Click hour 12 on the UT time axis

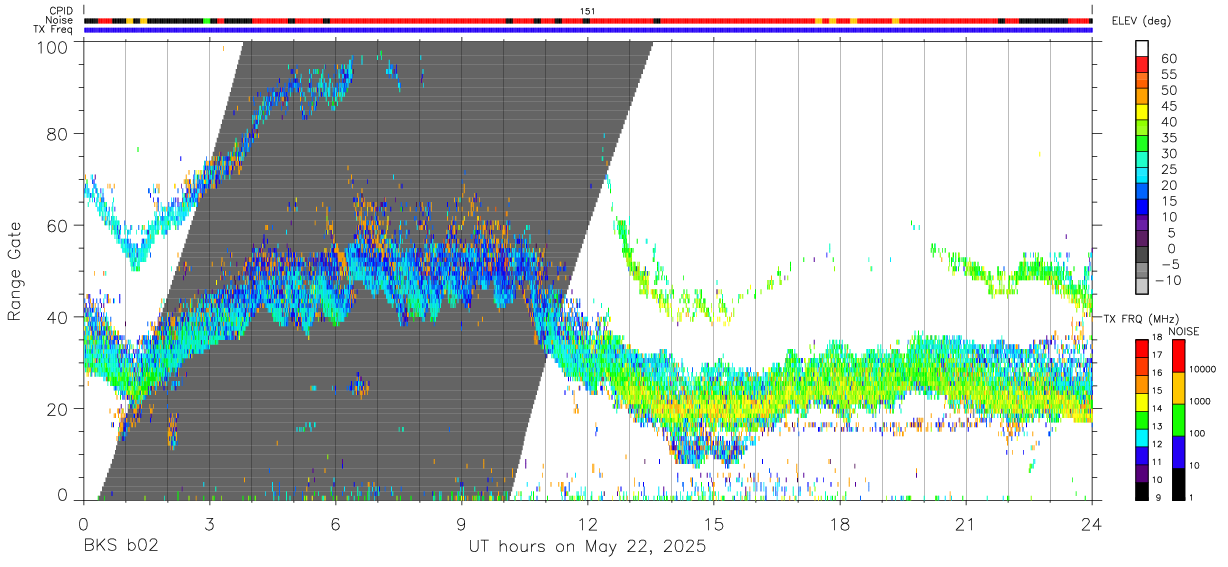[x=587, y=523]
